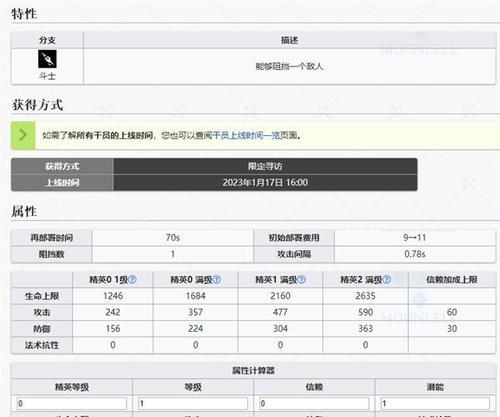The image size is (500, 417).
Task: Click the 生命上限 row label
Action: tap(42, 296)
